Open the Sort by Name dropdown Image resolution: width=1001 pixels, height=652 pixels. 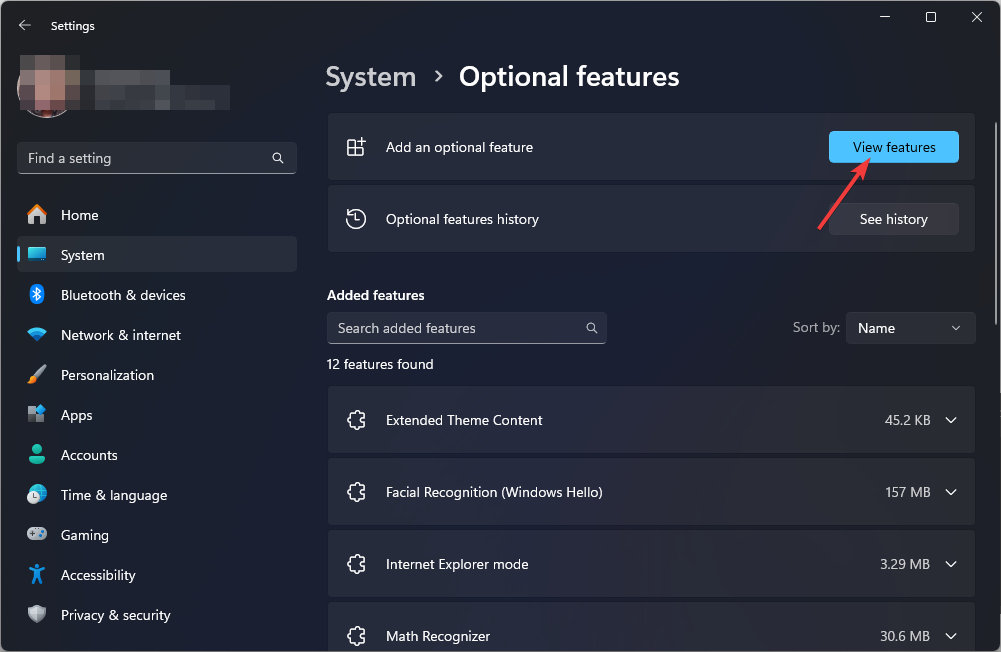pos(910,328)
